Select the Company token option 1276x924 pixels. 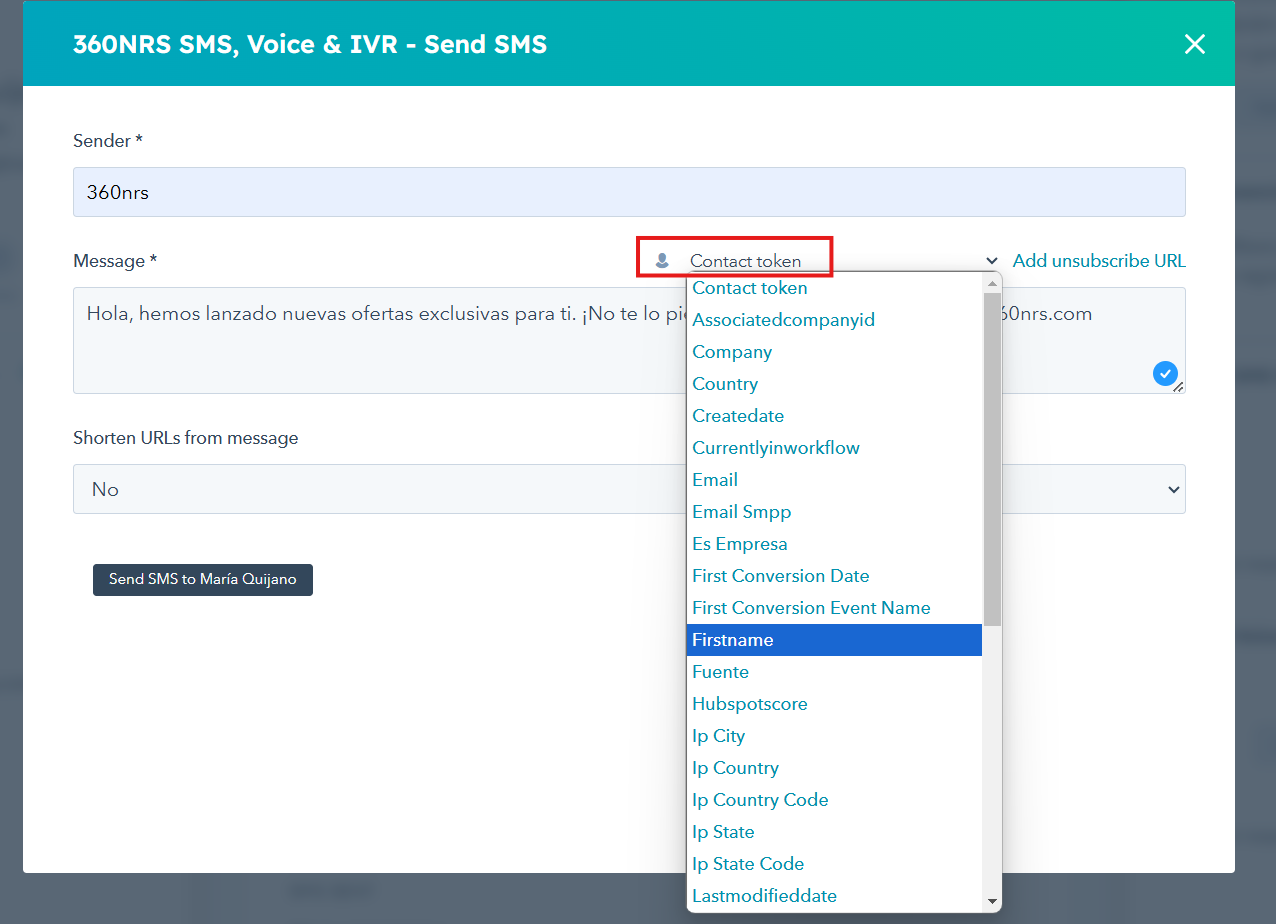pos(732,352)
